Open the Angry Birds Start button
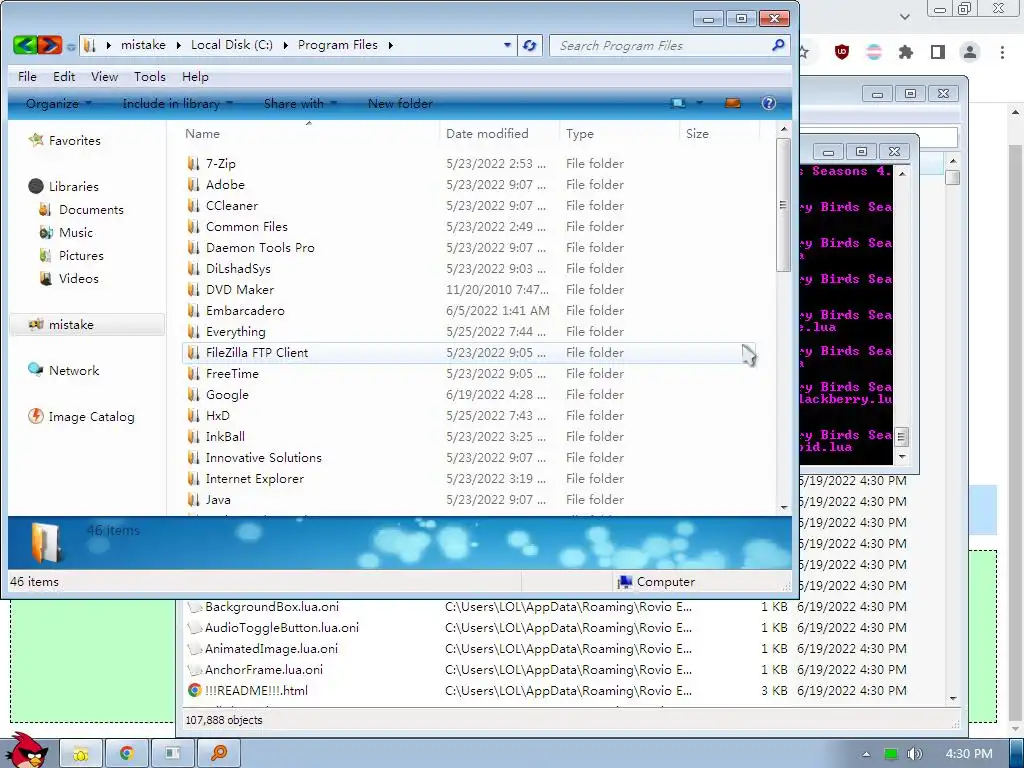 point(27,750)
